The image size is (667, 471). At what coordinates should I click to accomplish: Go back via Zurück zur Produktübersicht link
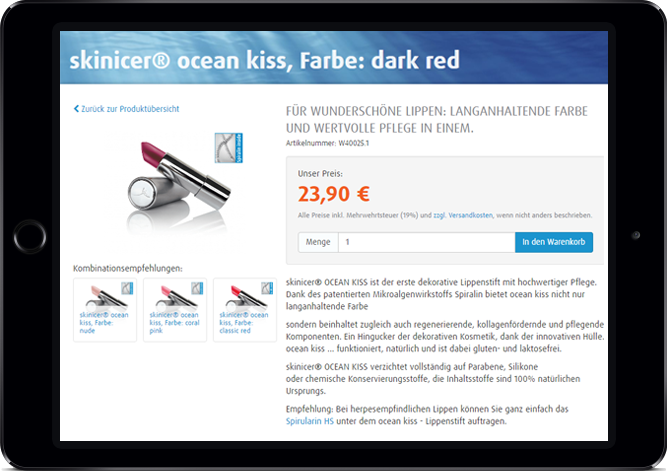130,109
